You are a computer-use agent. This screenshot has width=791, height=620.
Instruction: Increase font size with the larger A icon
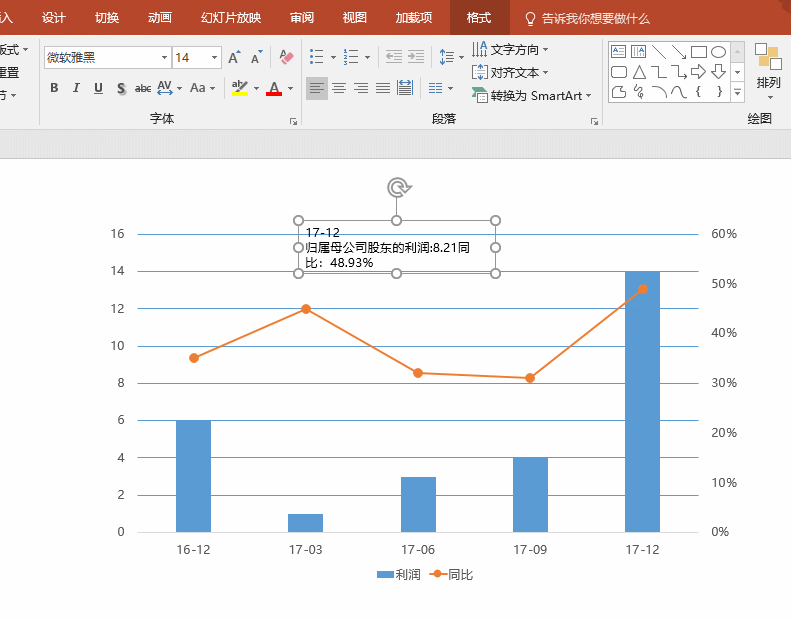(234, 58)
